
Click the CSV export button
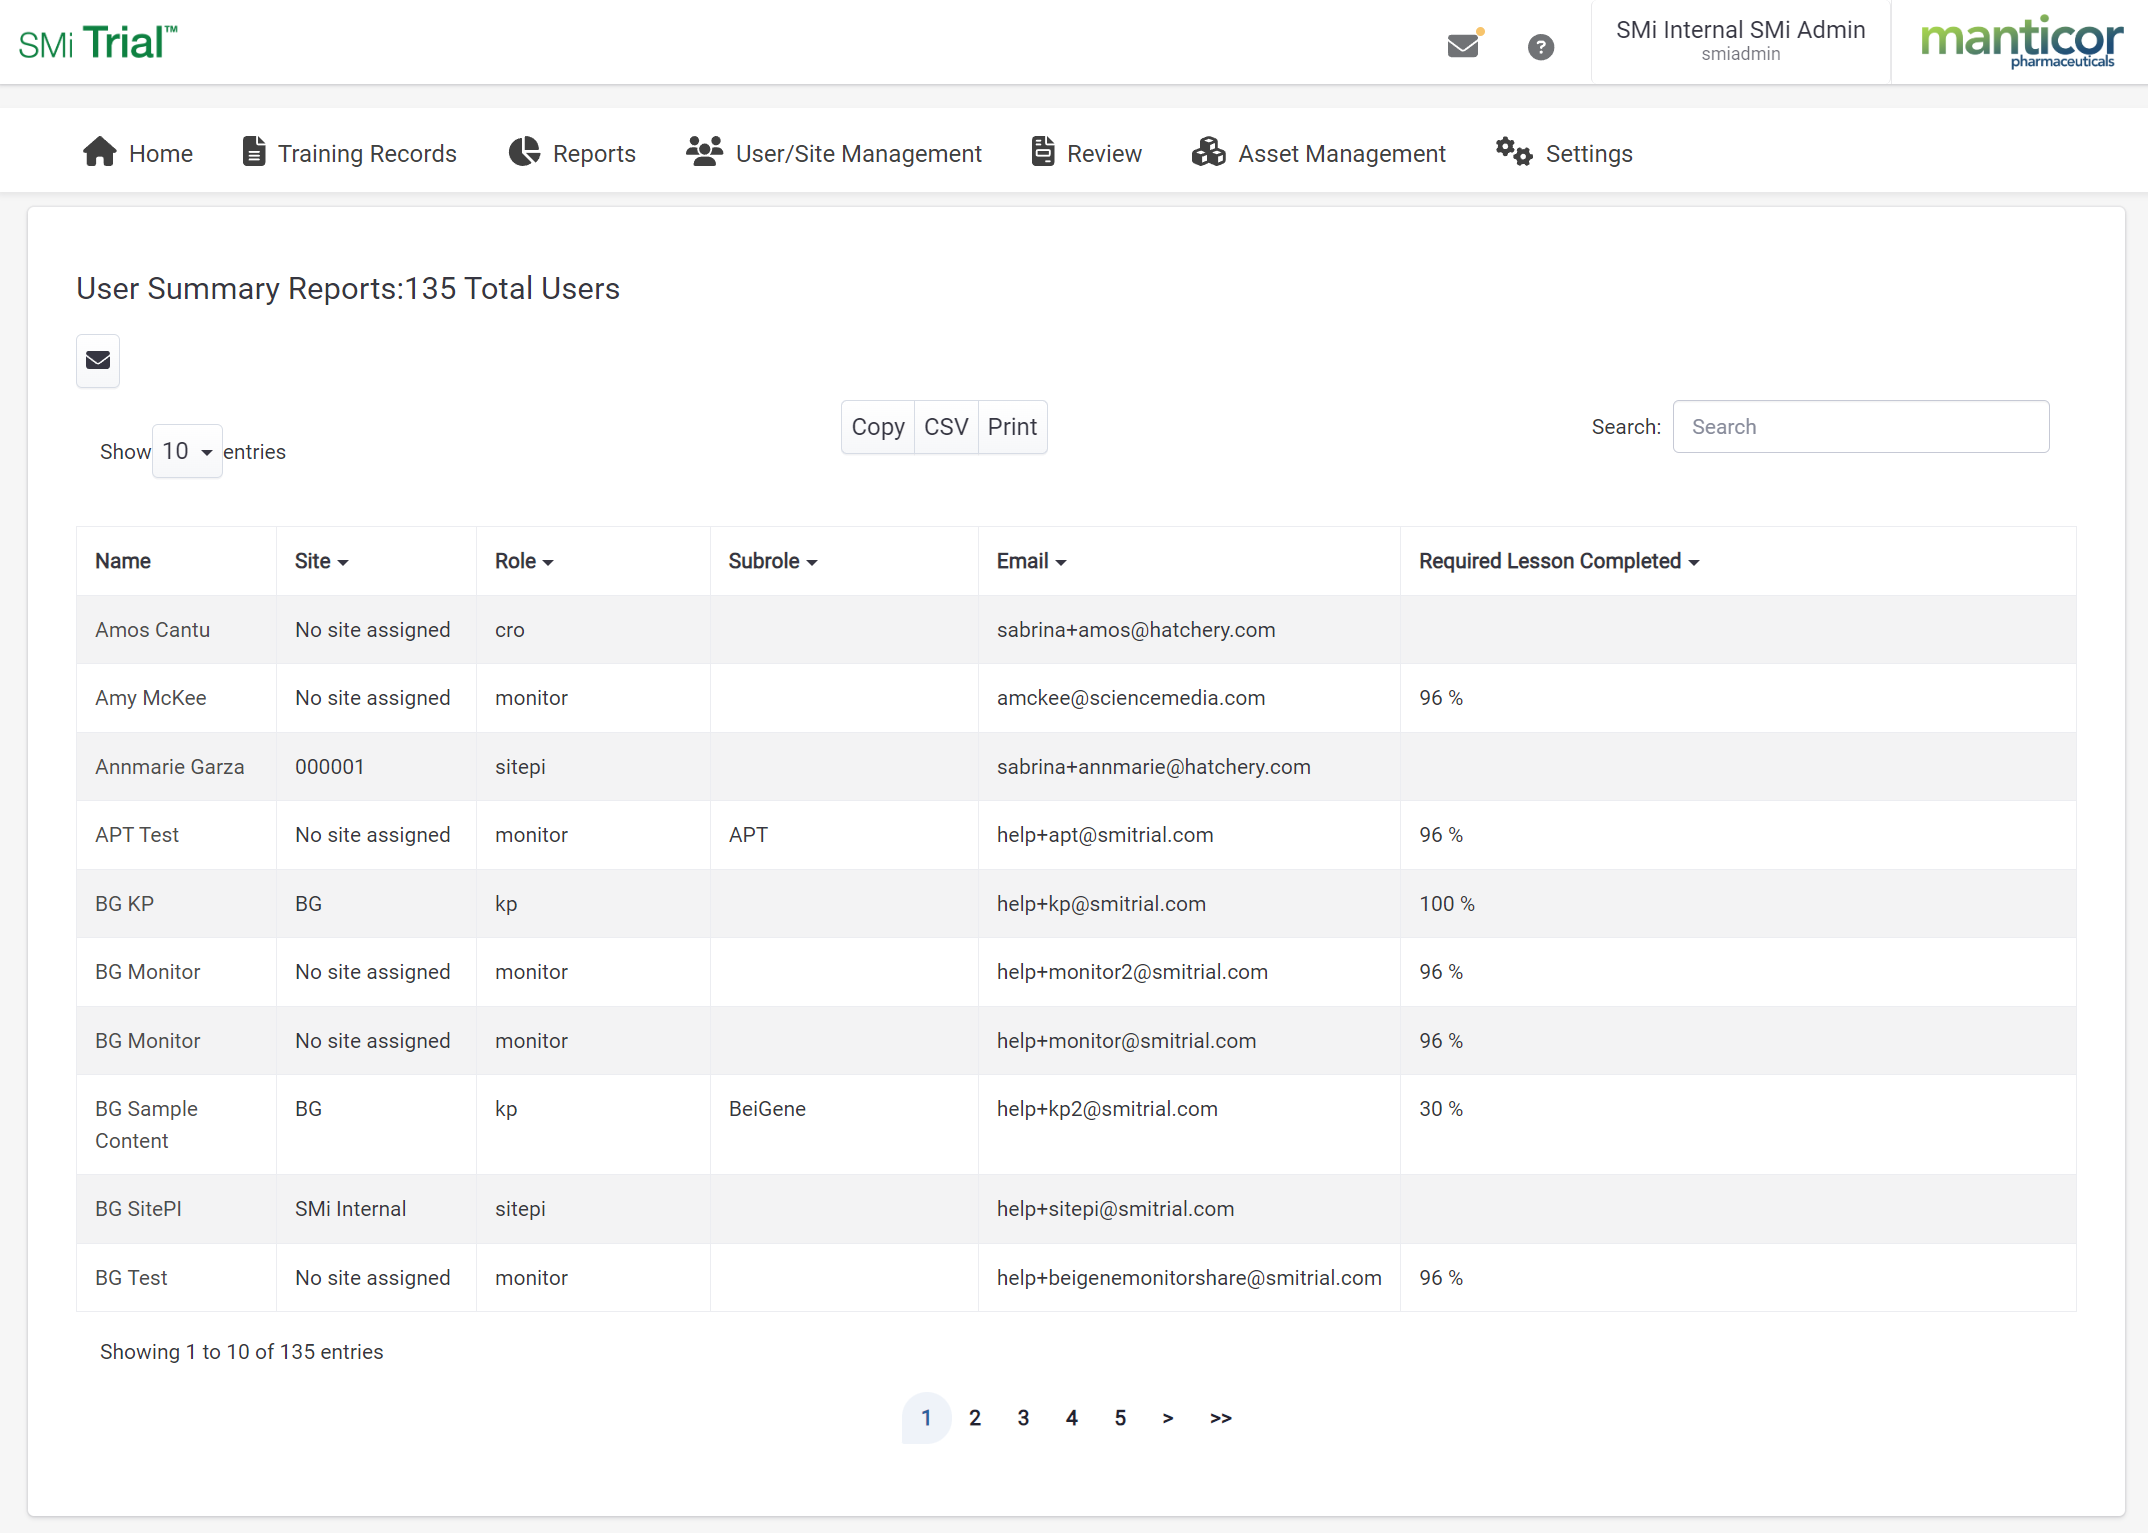945,427
